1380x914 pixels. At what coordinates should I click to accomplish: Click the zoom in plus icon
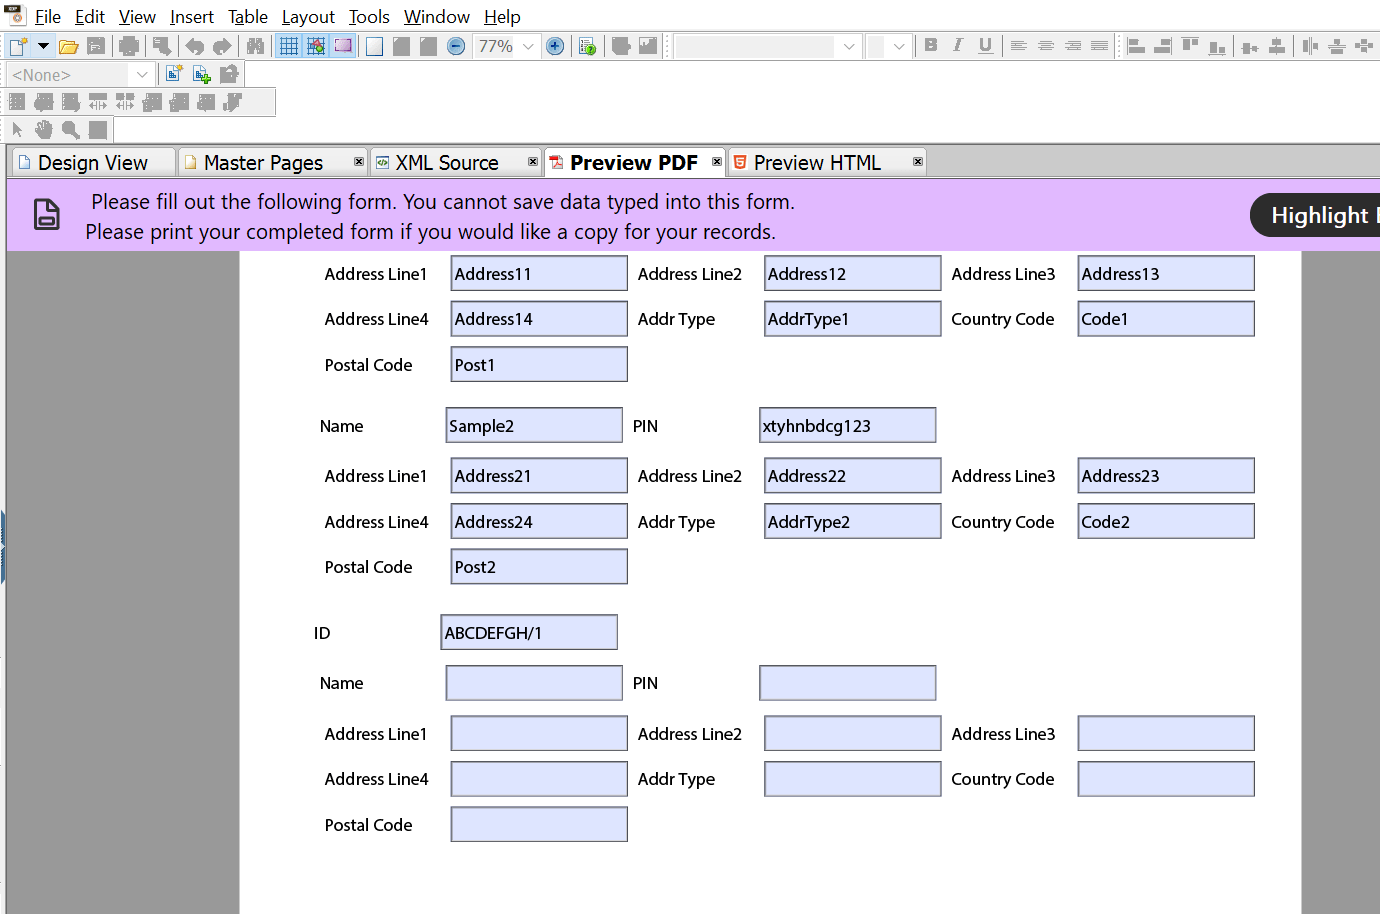click(x=555, y=45)
